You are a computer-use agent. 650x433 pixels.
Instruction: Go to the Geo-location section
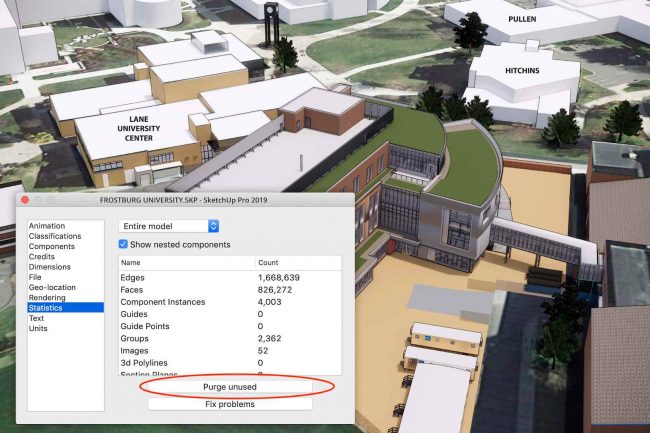[52, 287]
